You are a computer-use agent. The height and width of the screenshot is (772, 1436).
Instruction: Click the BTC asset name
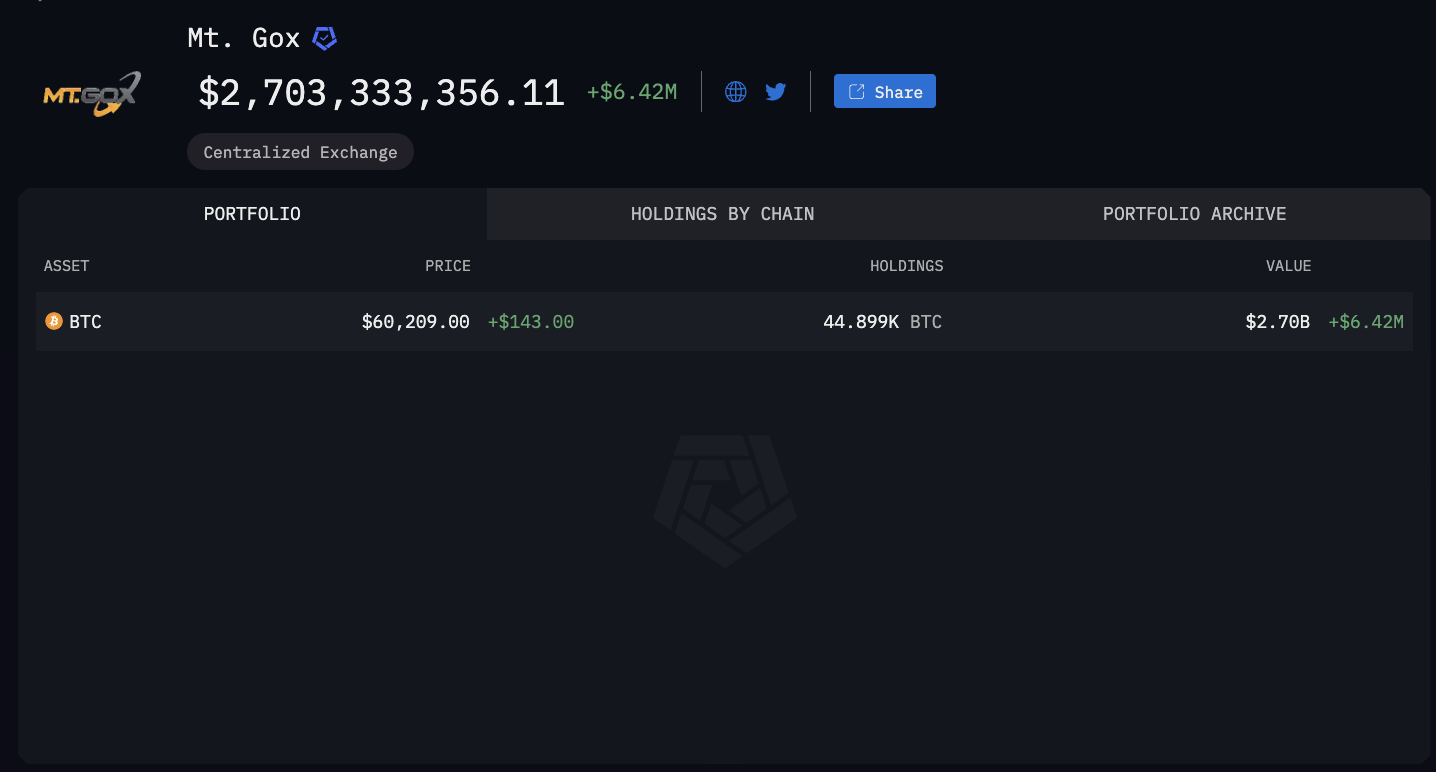tap(85, 322)
